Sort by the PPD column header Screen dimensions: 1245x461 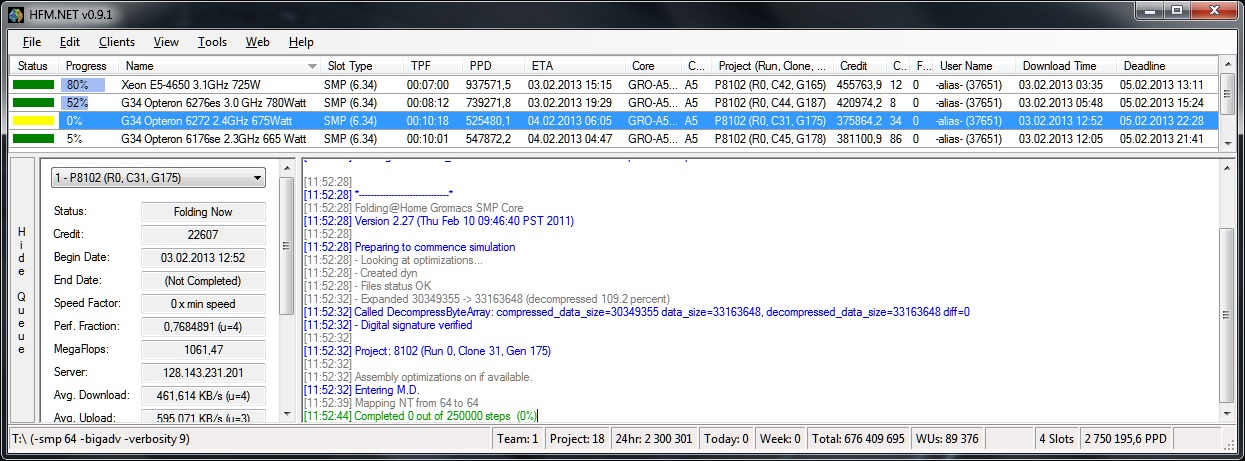(x=494, y=66)
